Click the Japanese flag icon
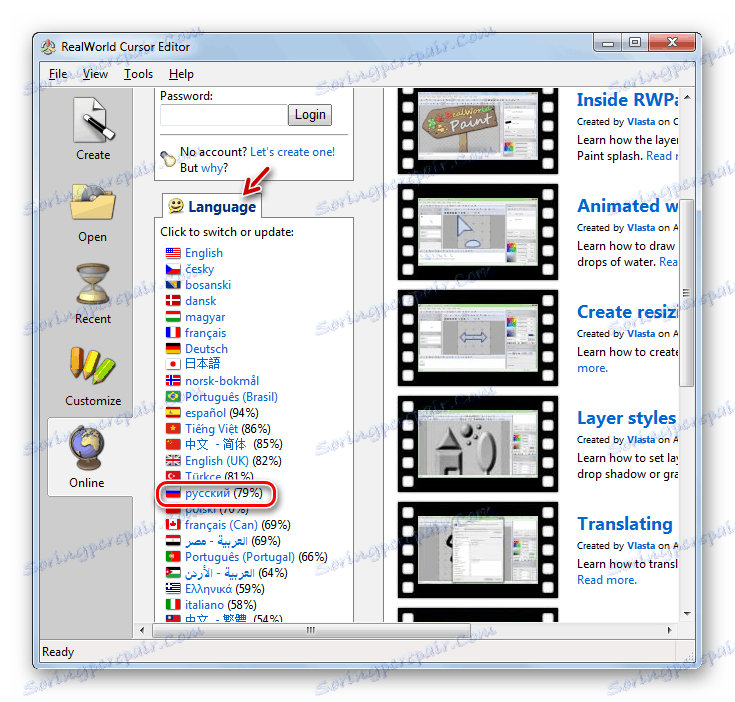The height and width of the screenshot is (702, 735). tap(173, 364)
